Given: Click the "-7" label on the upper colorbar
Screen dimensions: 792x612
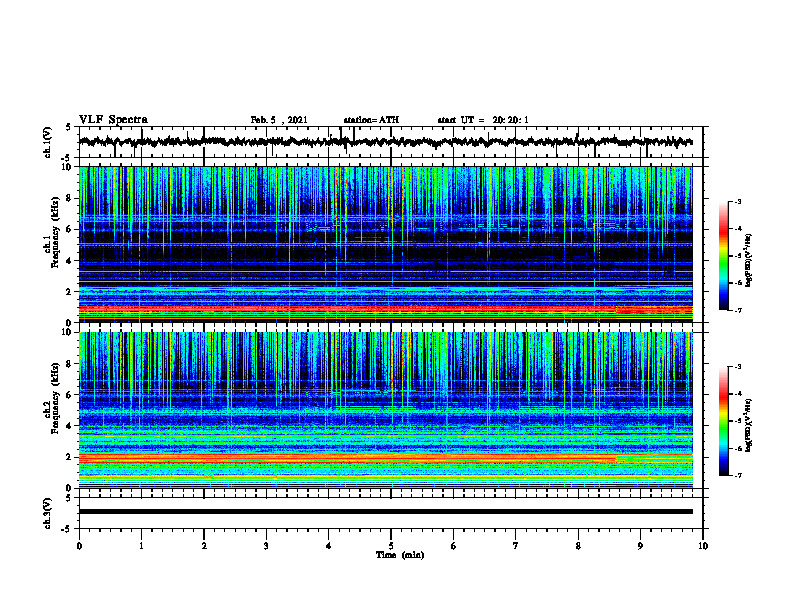Looking at the screenshot, I should pos(738,310).
